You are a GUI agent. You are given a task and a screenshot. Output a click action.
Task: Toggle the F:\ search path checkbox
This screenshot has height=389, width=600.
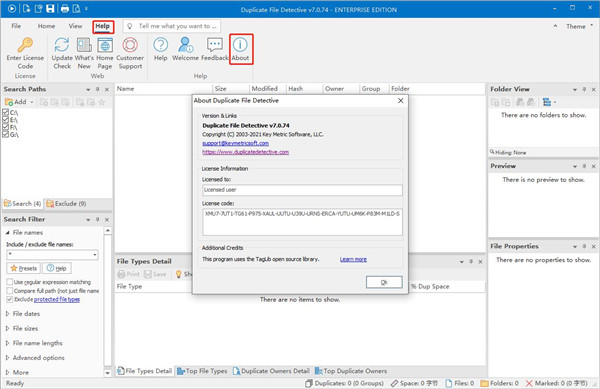click(5, 127)
